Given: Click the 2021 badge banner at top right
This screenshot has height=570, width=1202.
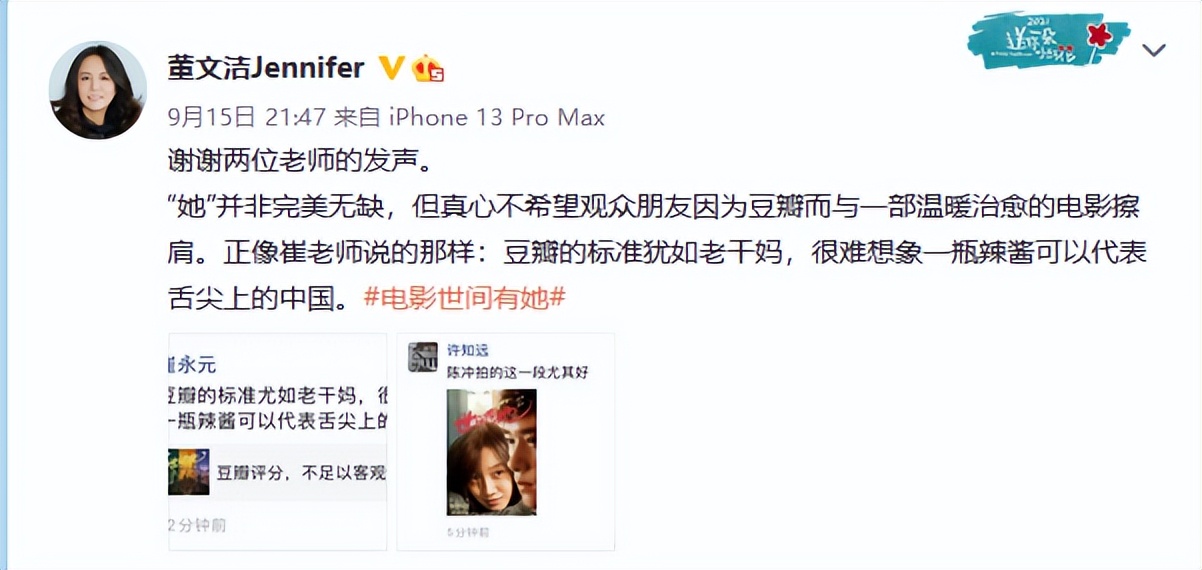Looking at the screenshot, I should [1048, 42].
